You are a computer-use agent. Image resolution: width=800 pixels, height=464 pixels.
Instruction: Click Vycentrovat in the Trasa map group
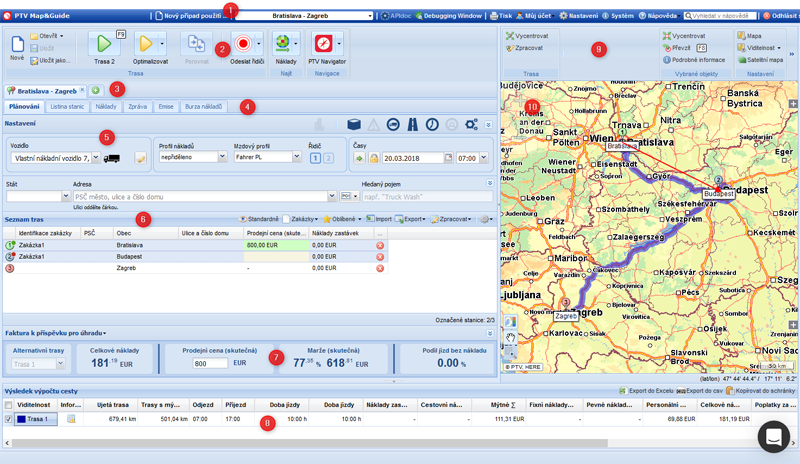[527, 36]
